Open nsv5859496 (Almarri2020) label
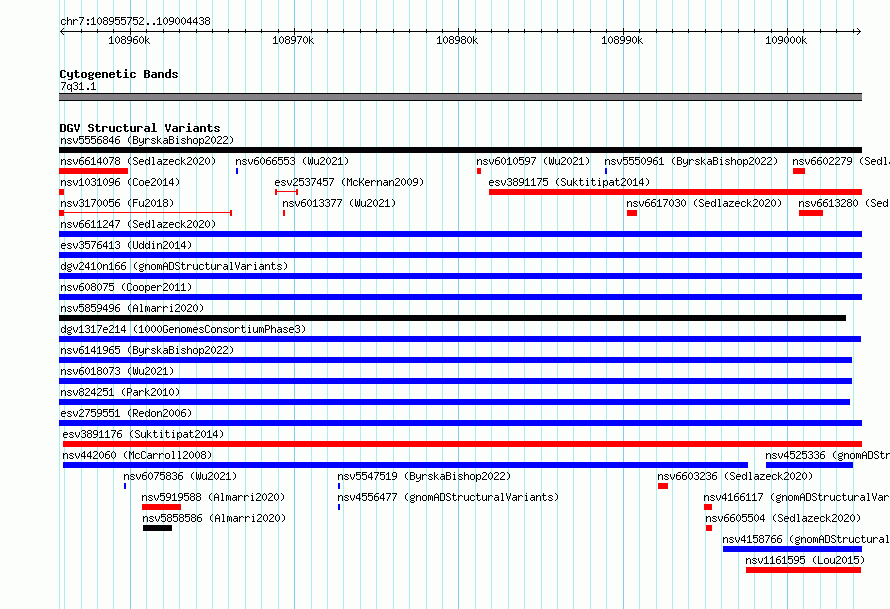 132,308
